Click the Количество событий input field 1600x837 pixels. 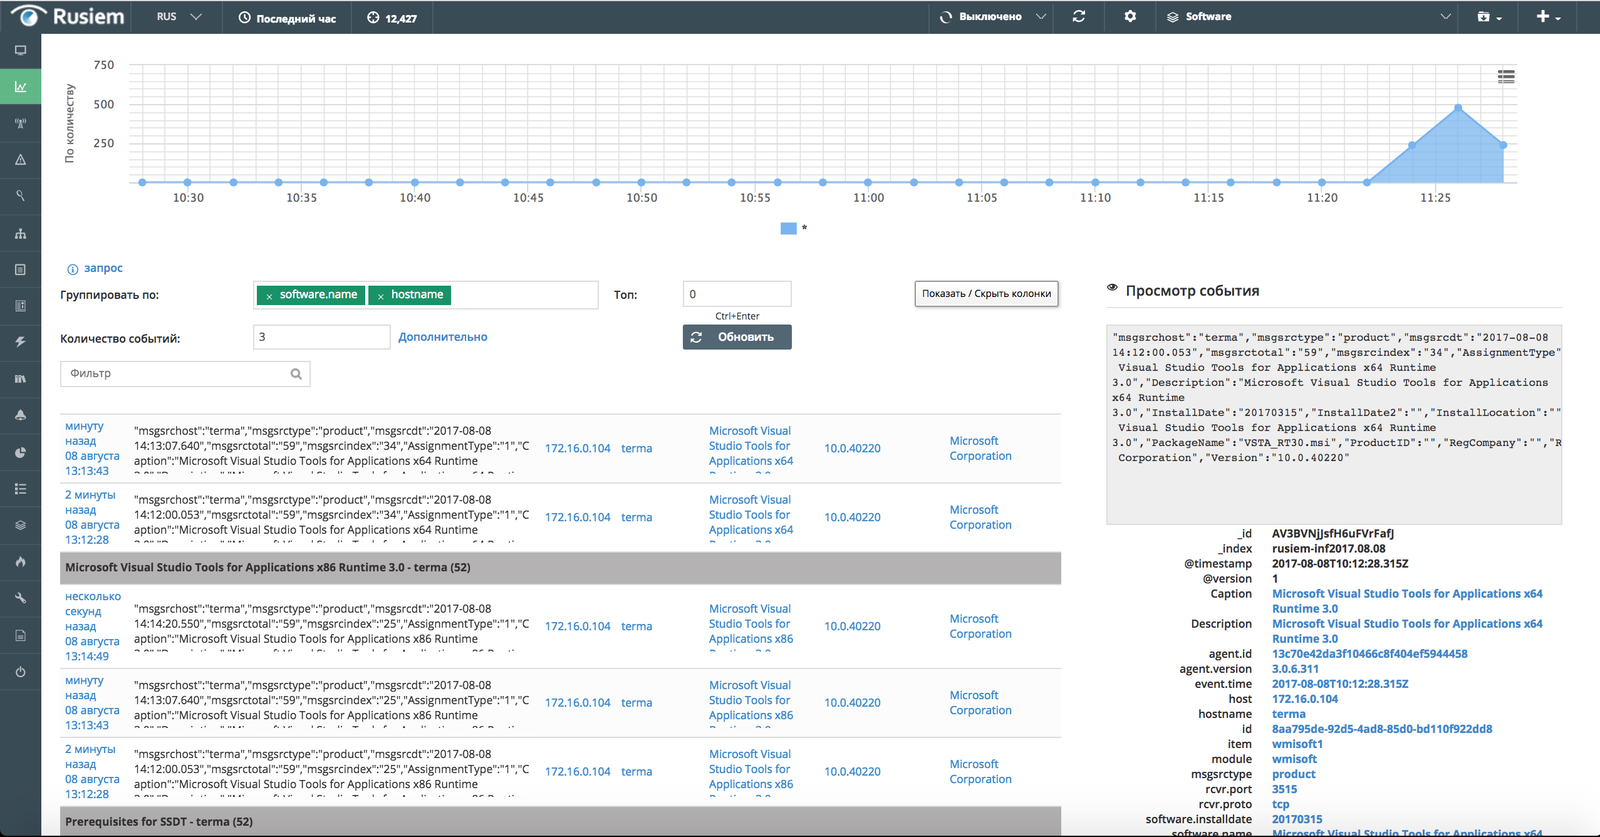click(x=321, y=337)
